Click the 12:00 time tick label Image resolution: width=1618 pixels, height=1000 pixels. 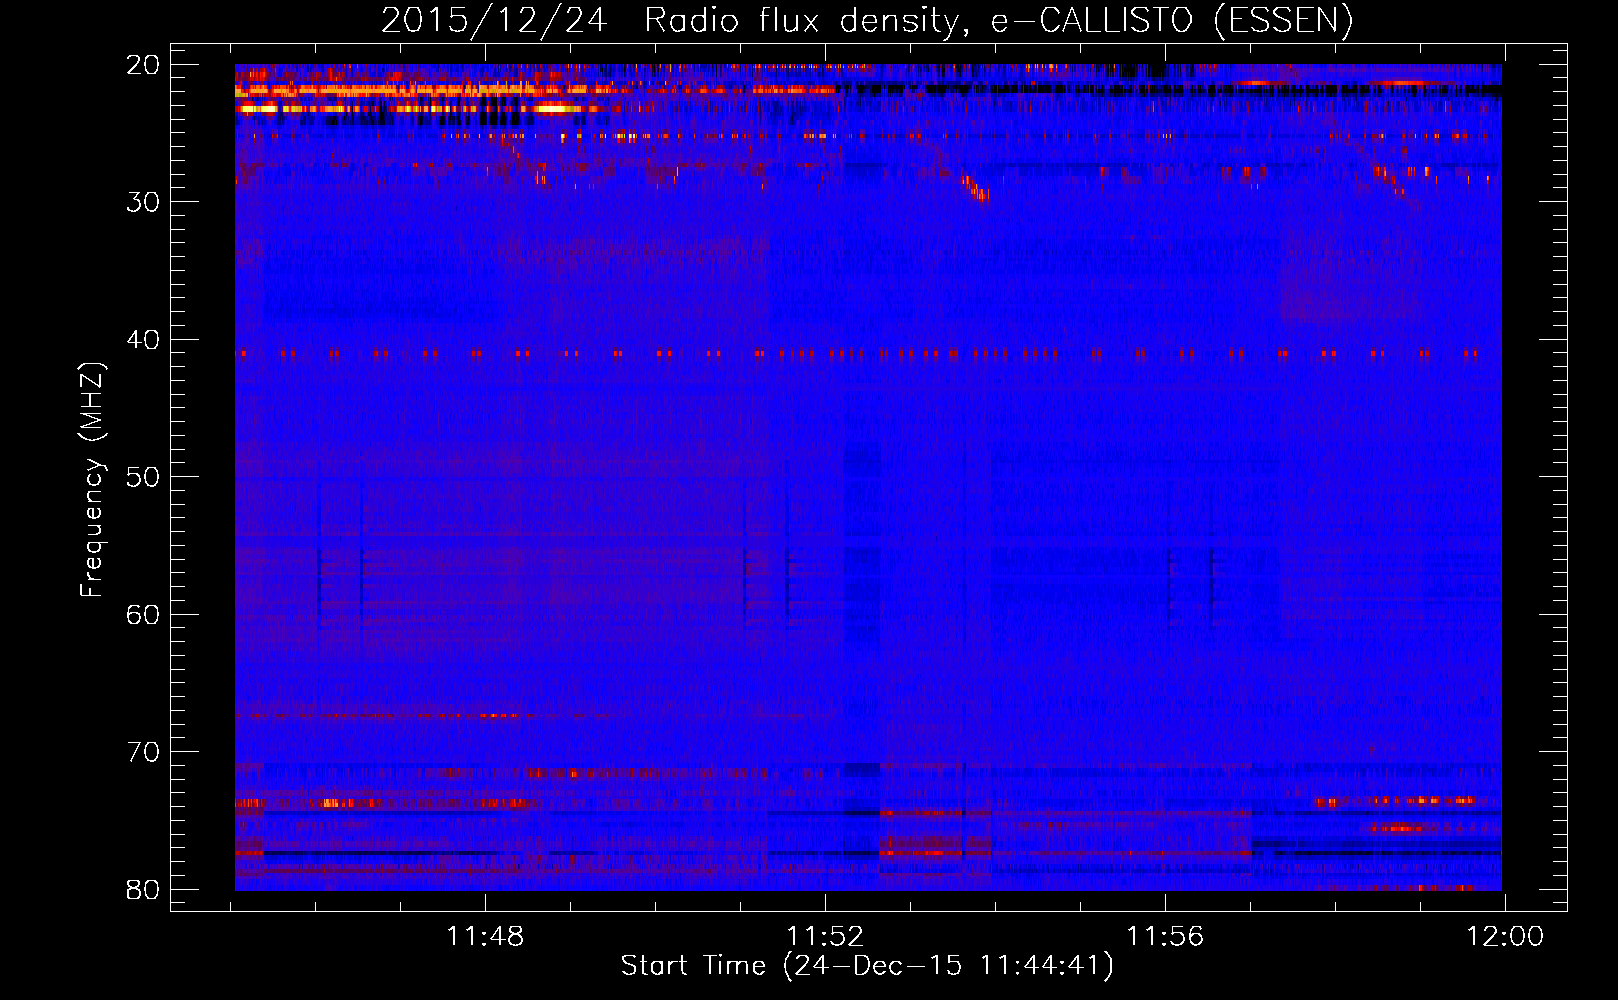pos(1505,937)
